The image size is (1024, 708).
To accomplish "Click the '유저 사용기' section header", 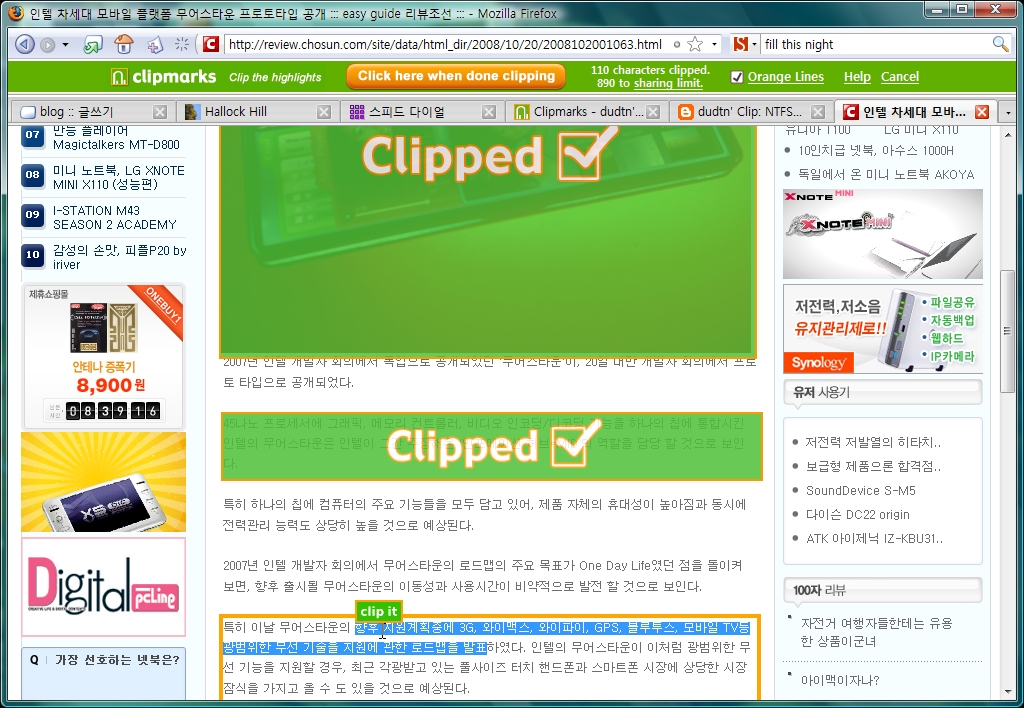I will (882, 393).
